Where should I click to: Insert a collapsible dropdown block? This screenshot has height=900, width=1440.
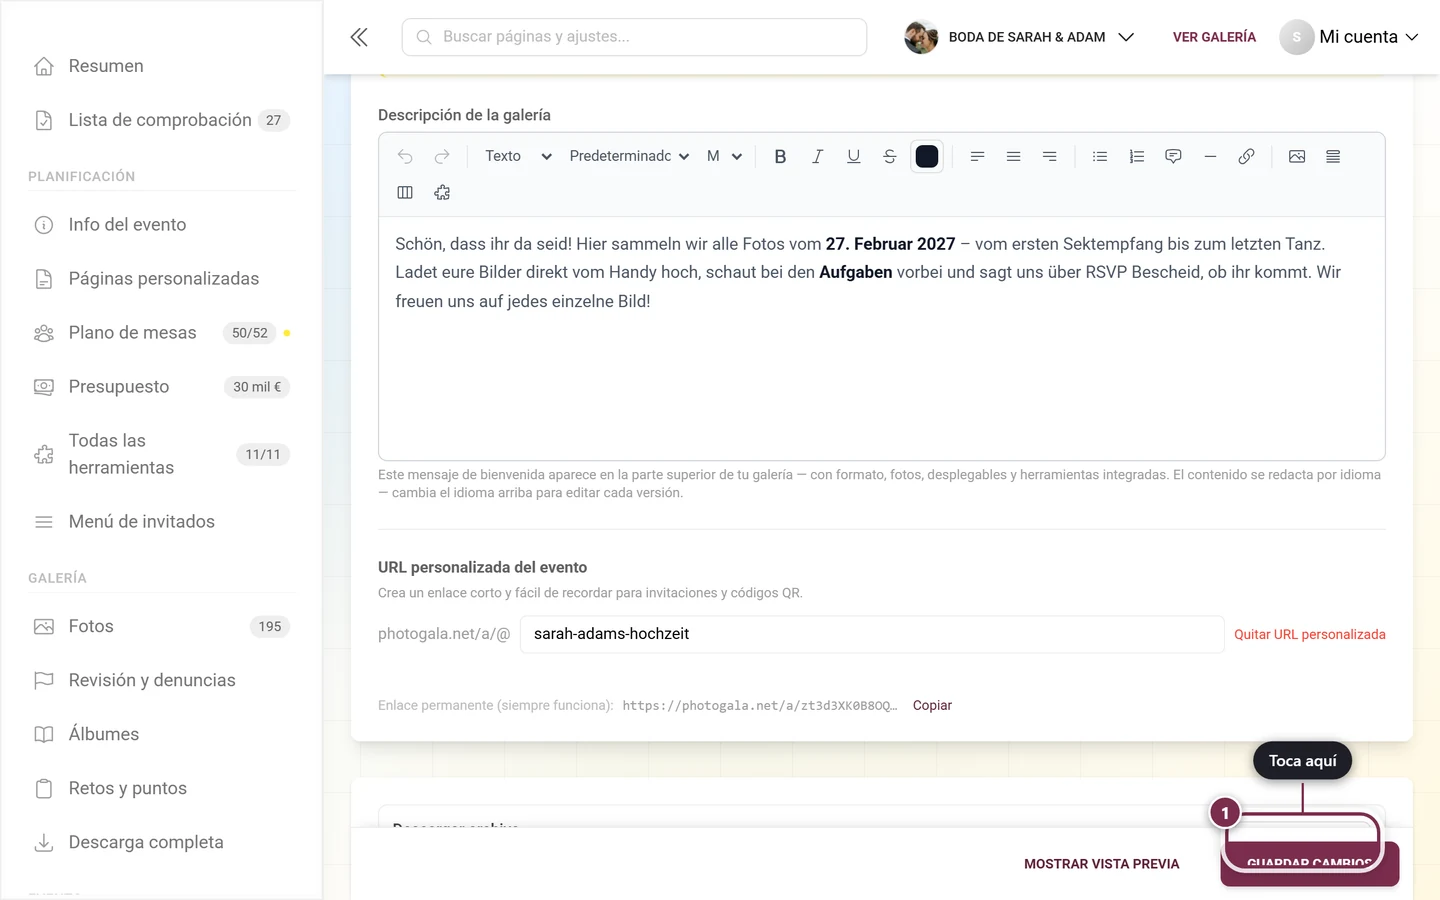[x=1333, y=156]
